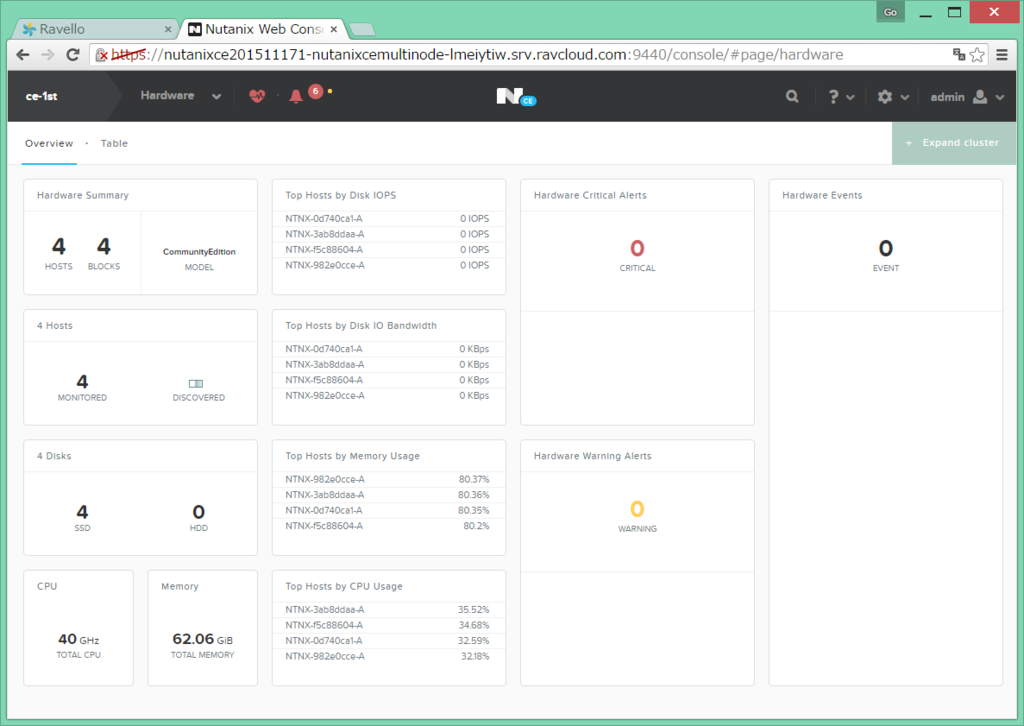Click the cluster health heart icon
The height and width of the screenshot is (726, 1024).
tap(257, 96)
